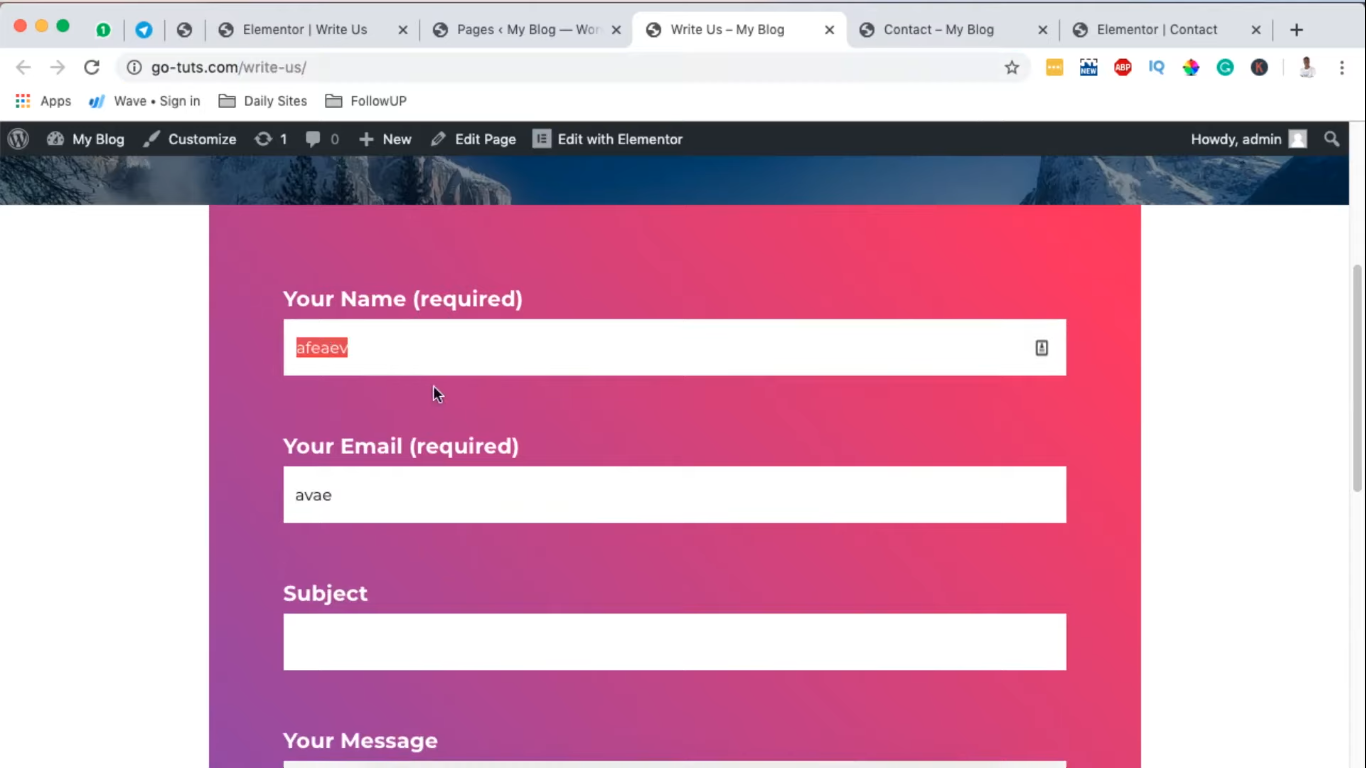Click the colorful pinwheel extension icon

(x=1191, y=67)
